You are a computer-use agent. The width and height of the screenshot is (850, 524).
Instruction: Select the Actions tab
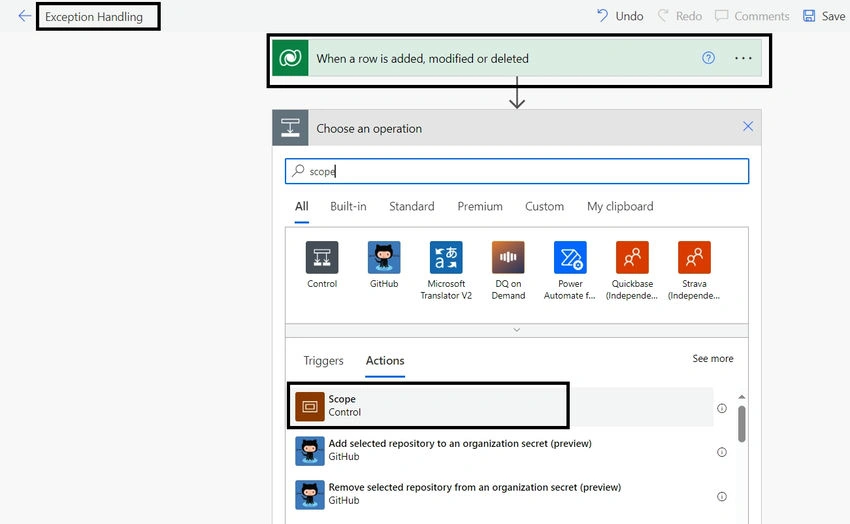pos(385,361)
